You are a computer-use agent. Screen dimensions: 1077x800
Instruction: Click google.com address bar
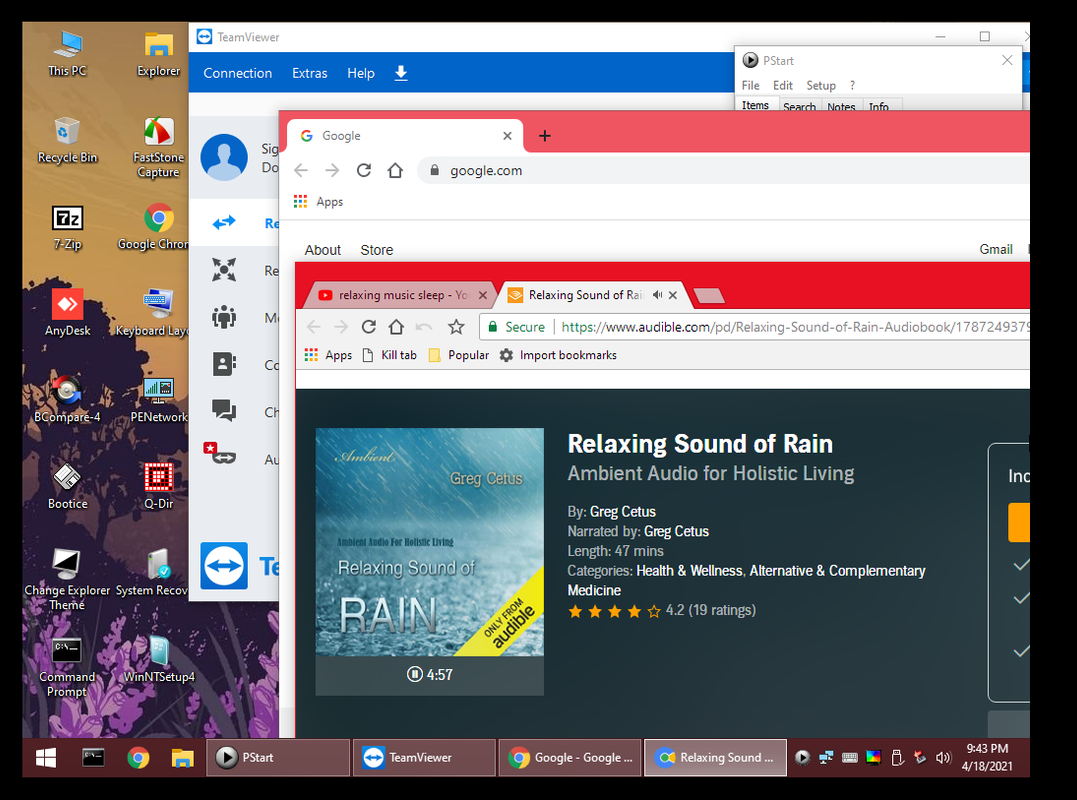point(725,170)
